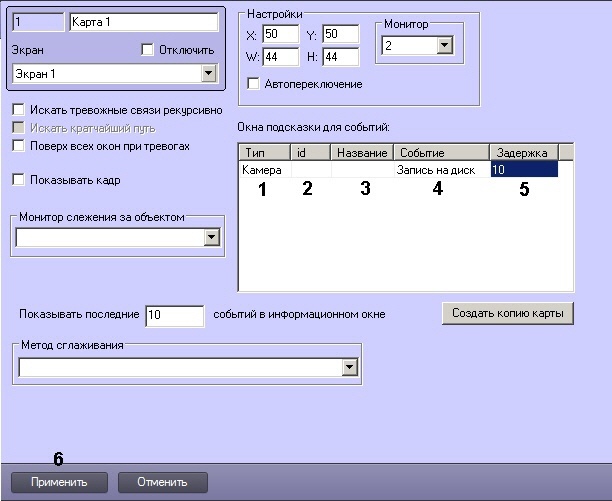Select the Задержка cell with value 10
612x501 pixels.
click(x=523, y=171)
